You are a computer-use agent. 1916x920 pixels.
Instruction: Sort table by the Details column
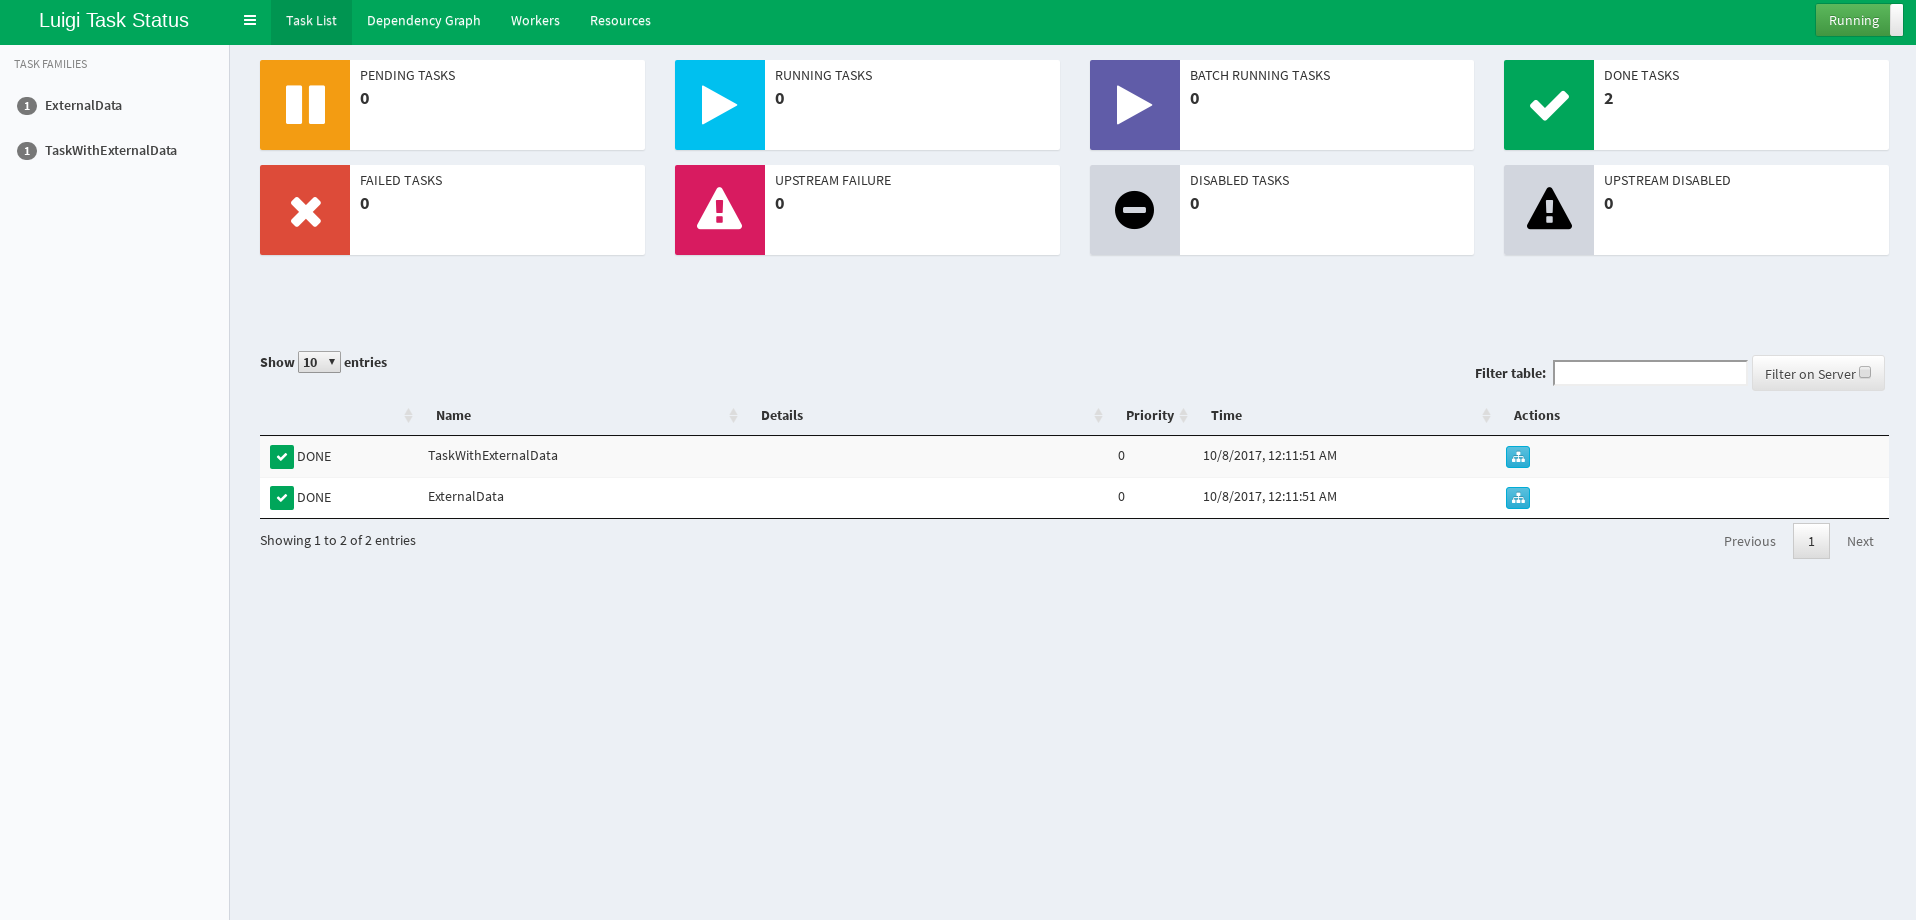(x=930, y=415)
